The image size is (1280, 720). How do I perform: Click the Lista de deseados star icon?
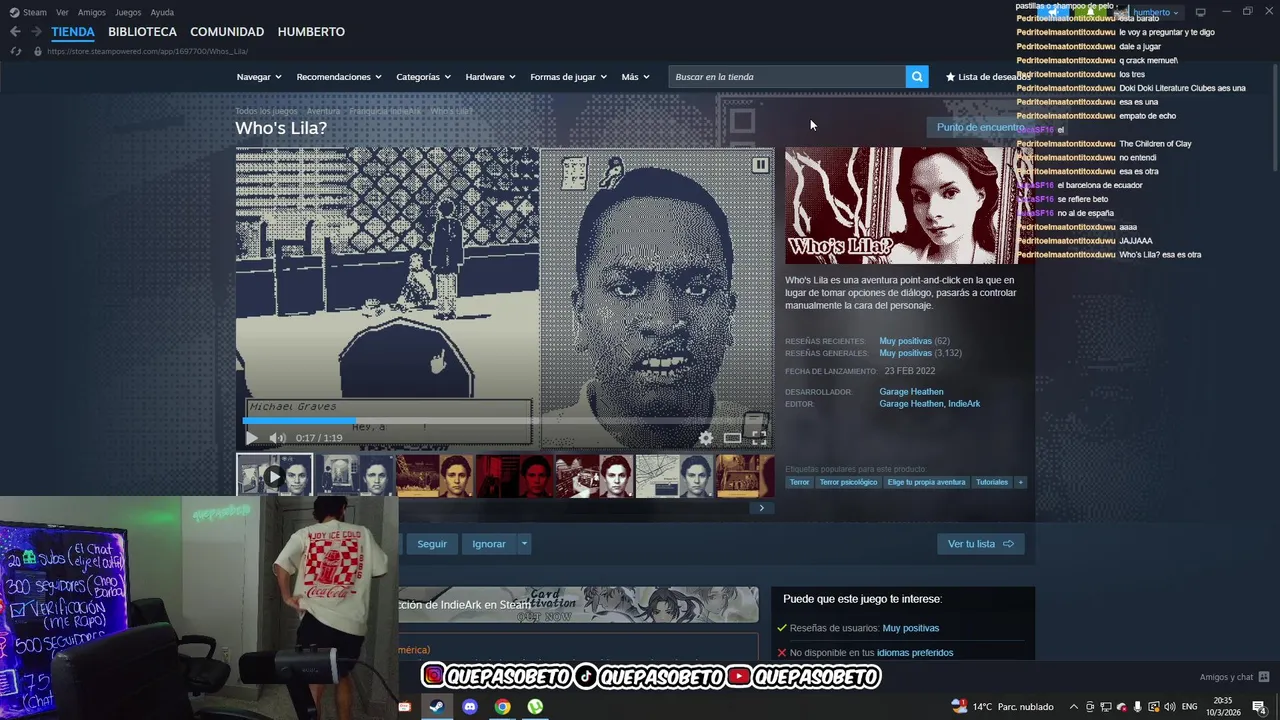tap(950, 77)
